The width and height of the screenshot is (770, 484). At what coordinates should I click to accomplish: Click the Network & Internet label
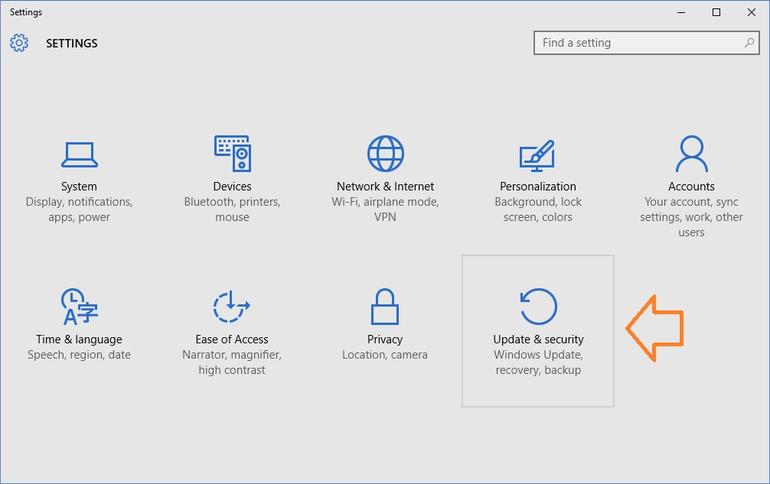coord(385,186)
